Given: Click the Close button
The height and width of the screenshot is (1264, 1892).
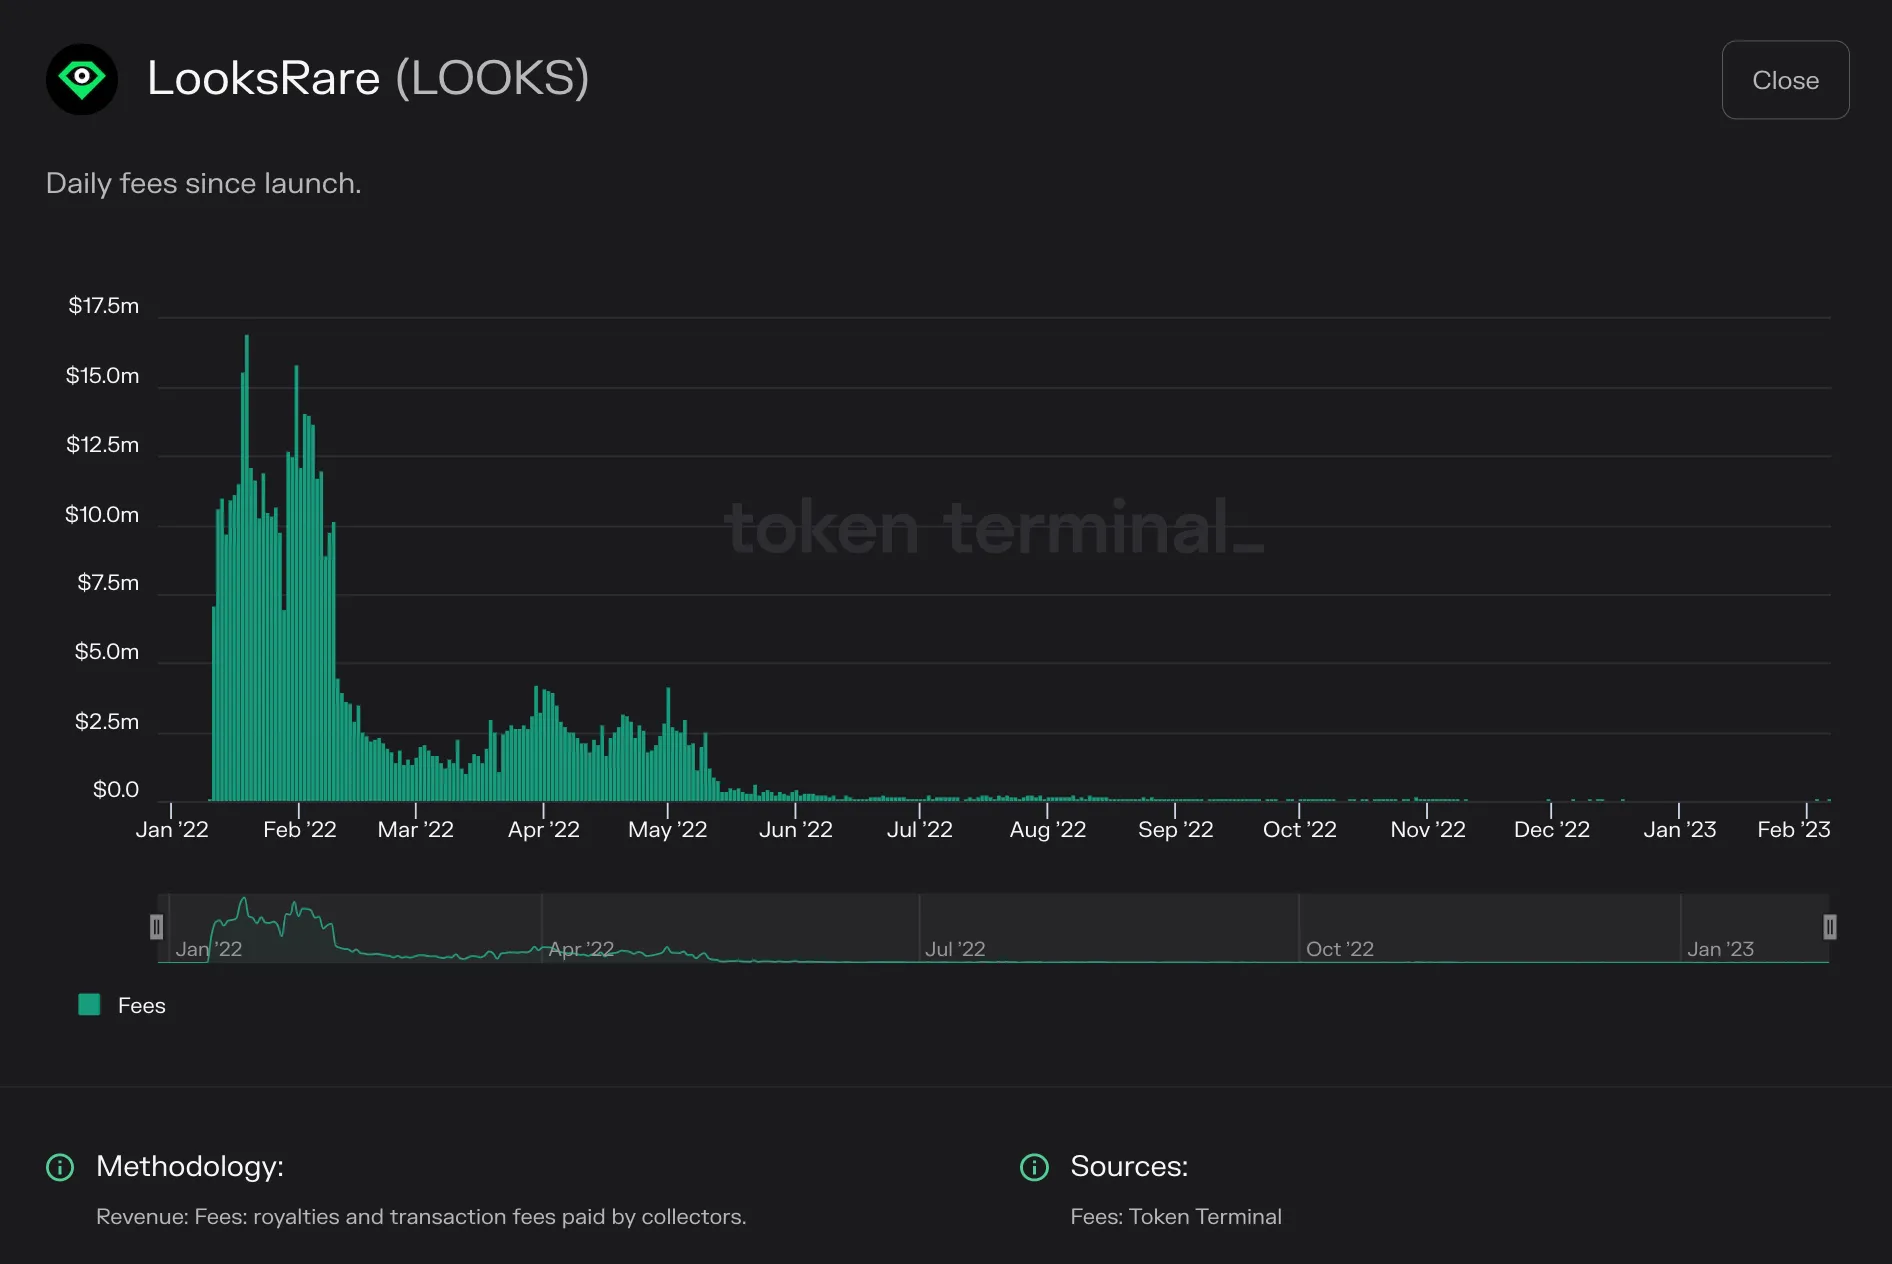Looking at the screenshot, I should [x=1785, y=80].
